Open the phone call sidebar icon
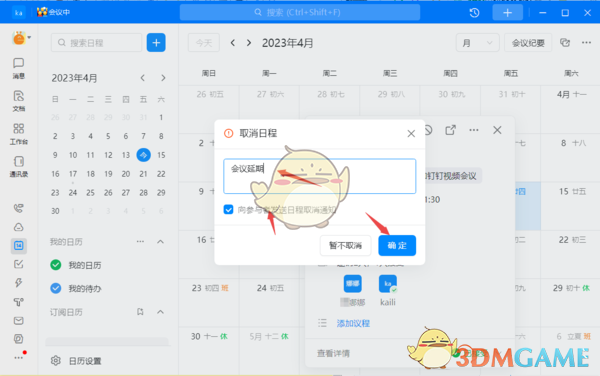The height and width of the screenshot is (376, 600). tap(18, 208)
